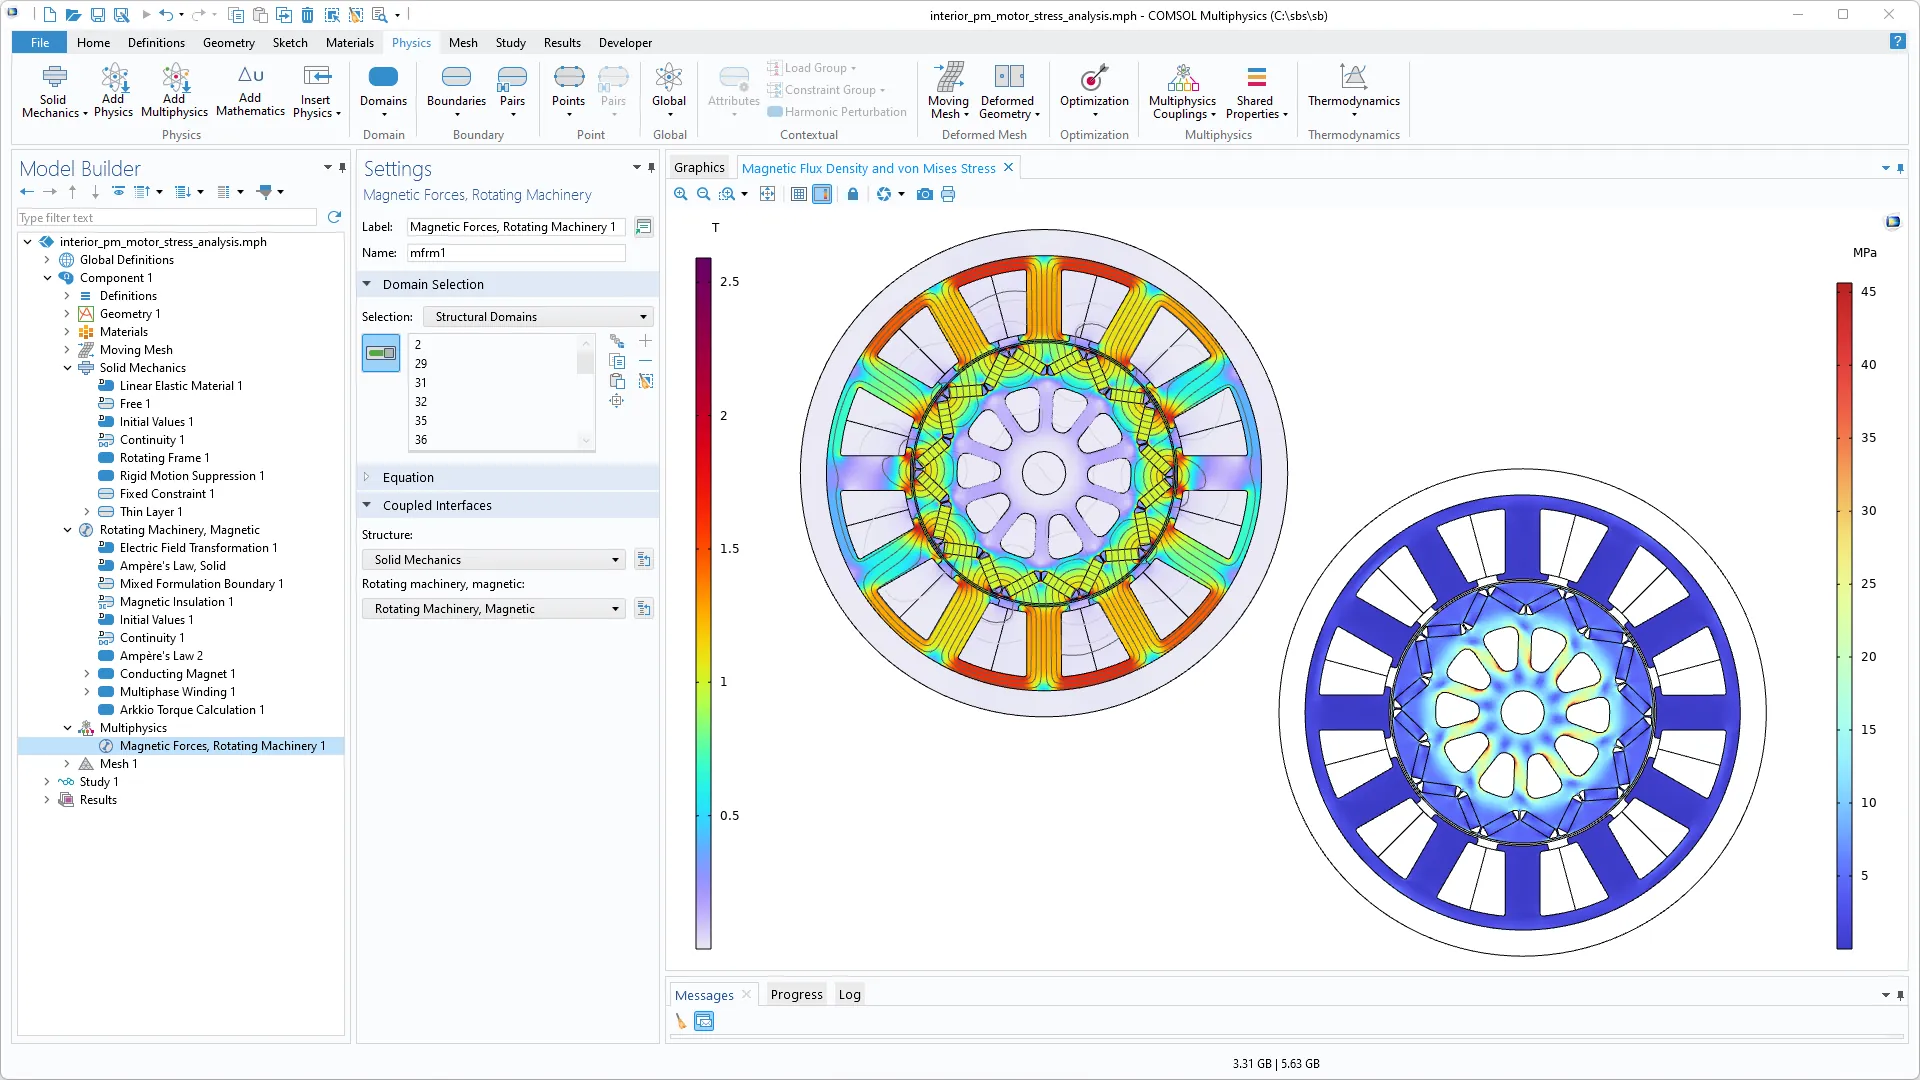Click the Label field with Magnetic Forces text
Image resolution: width=1920 pixels, height=1080 pixels.
[516, 227]
